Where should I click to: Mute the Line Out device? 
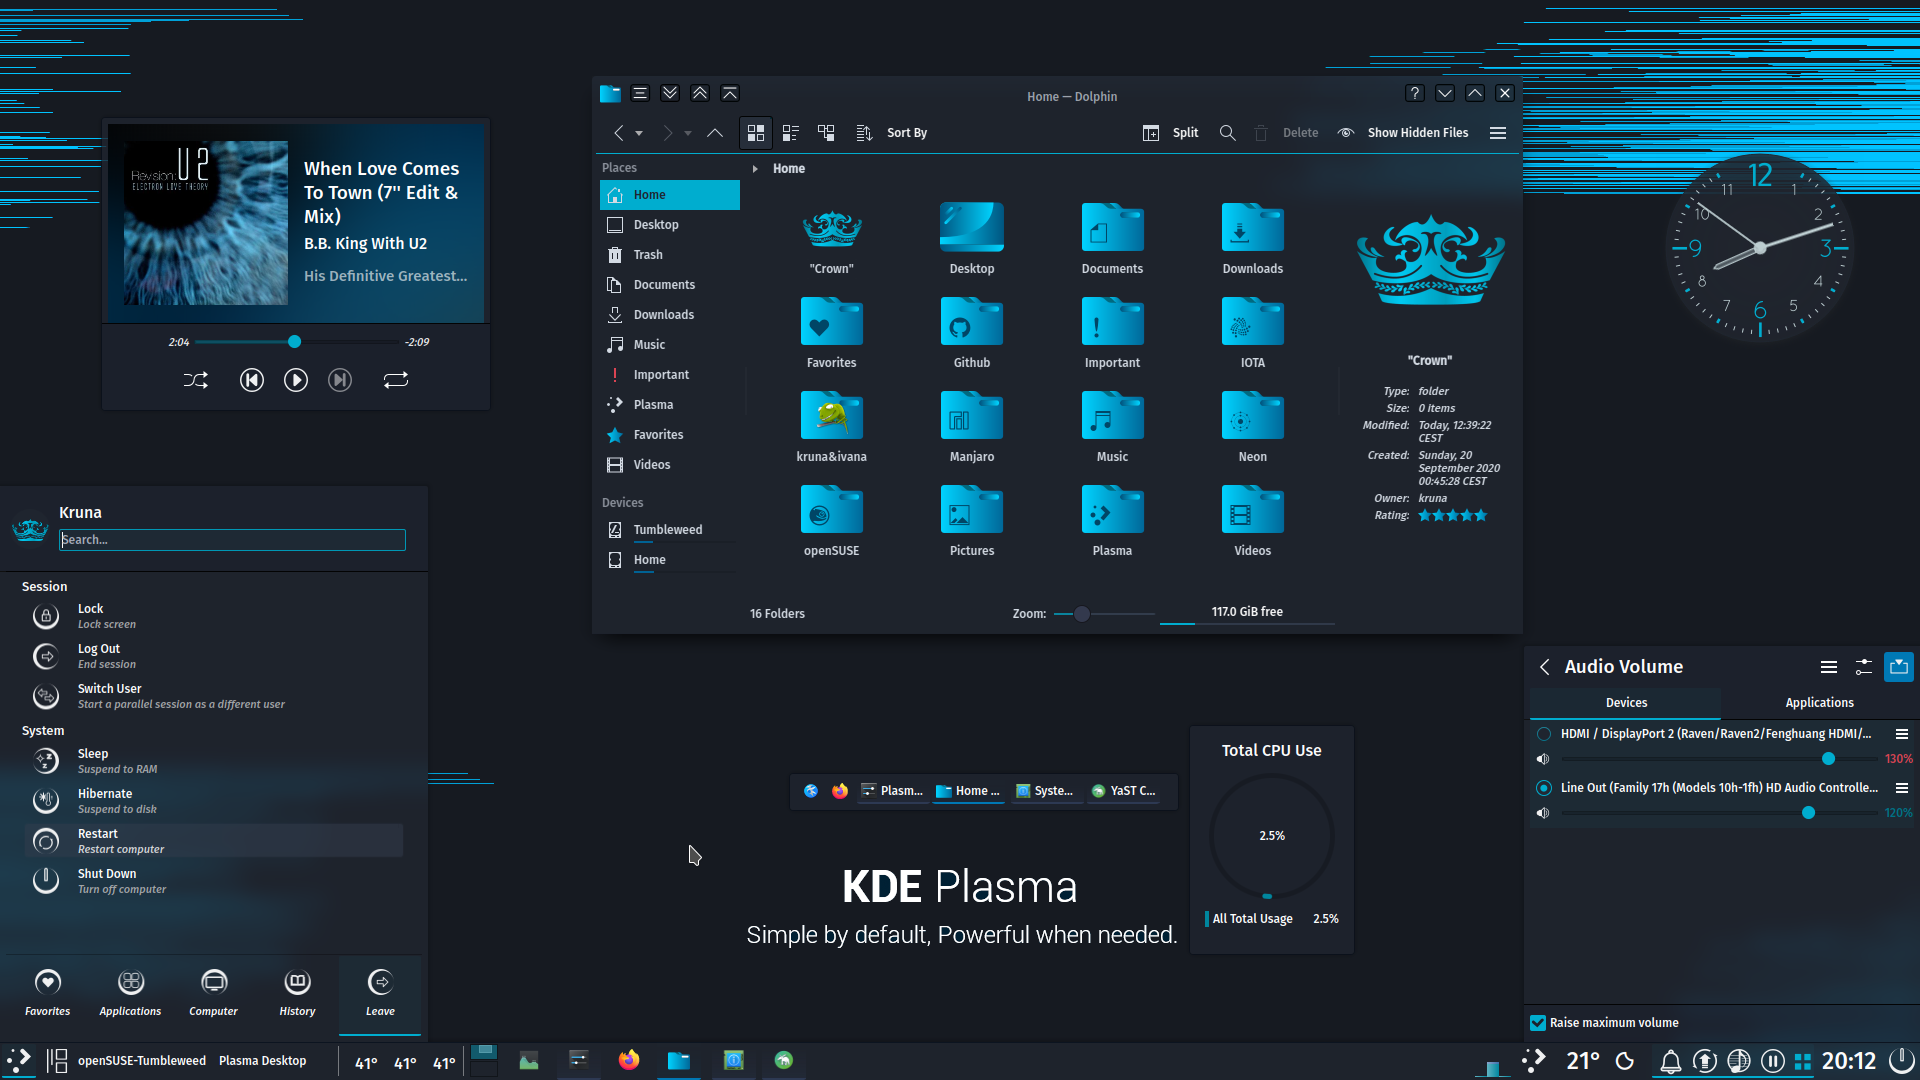click(x=1543, y=813)
